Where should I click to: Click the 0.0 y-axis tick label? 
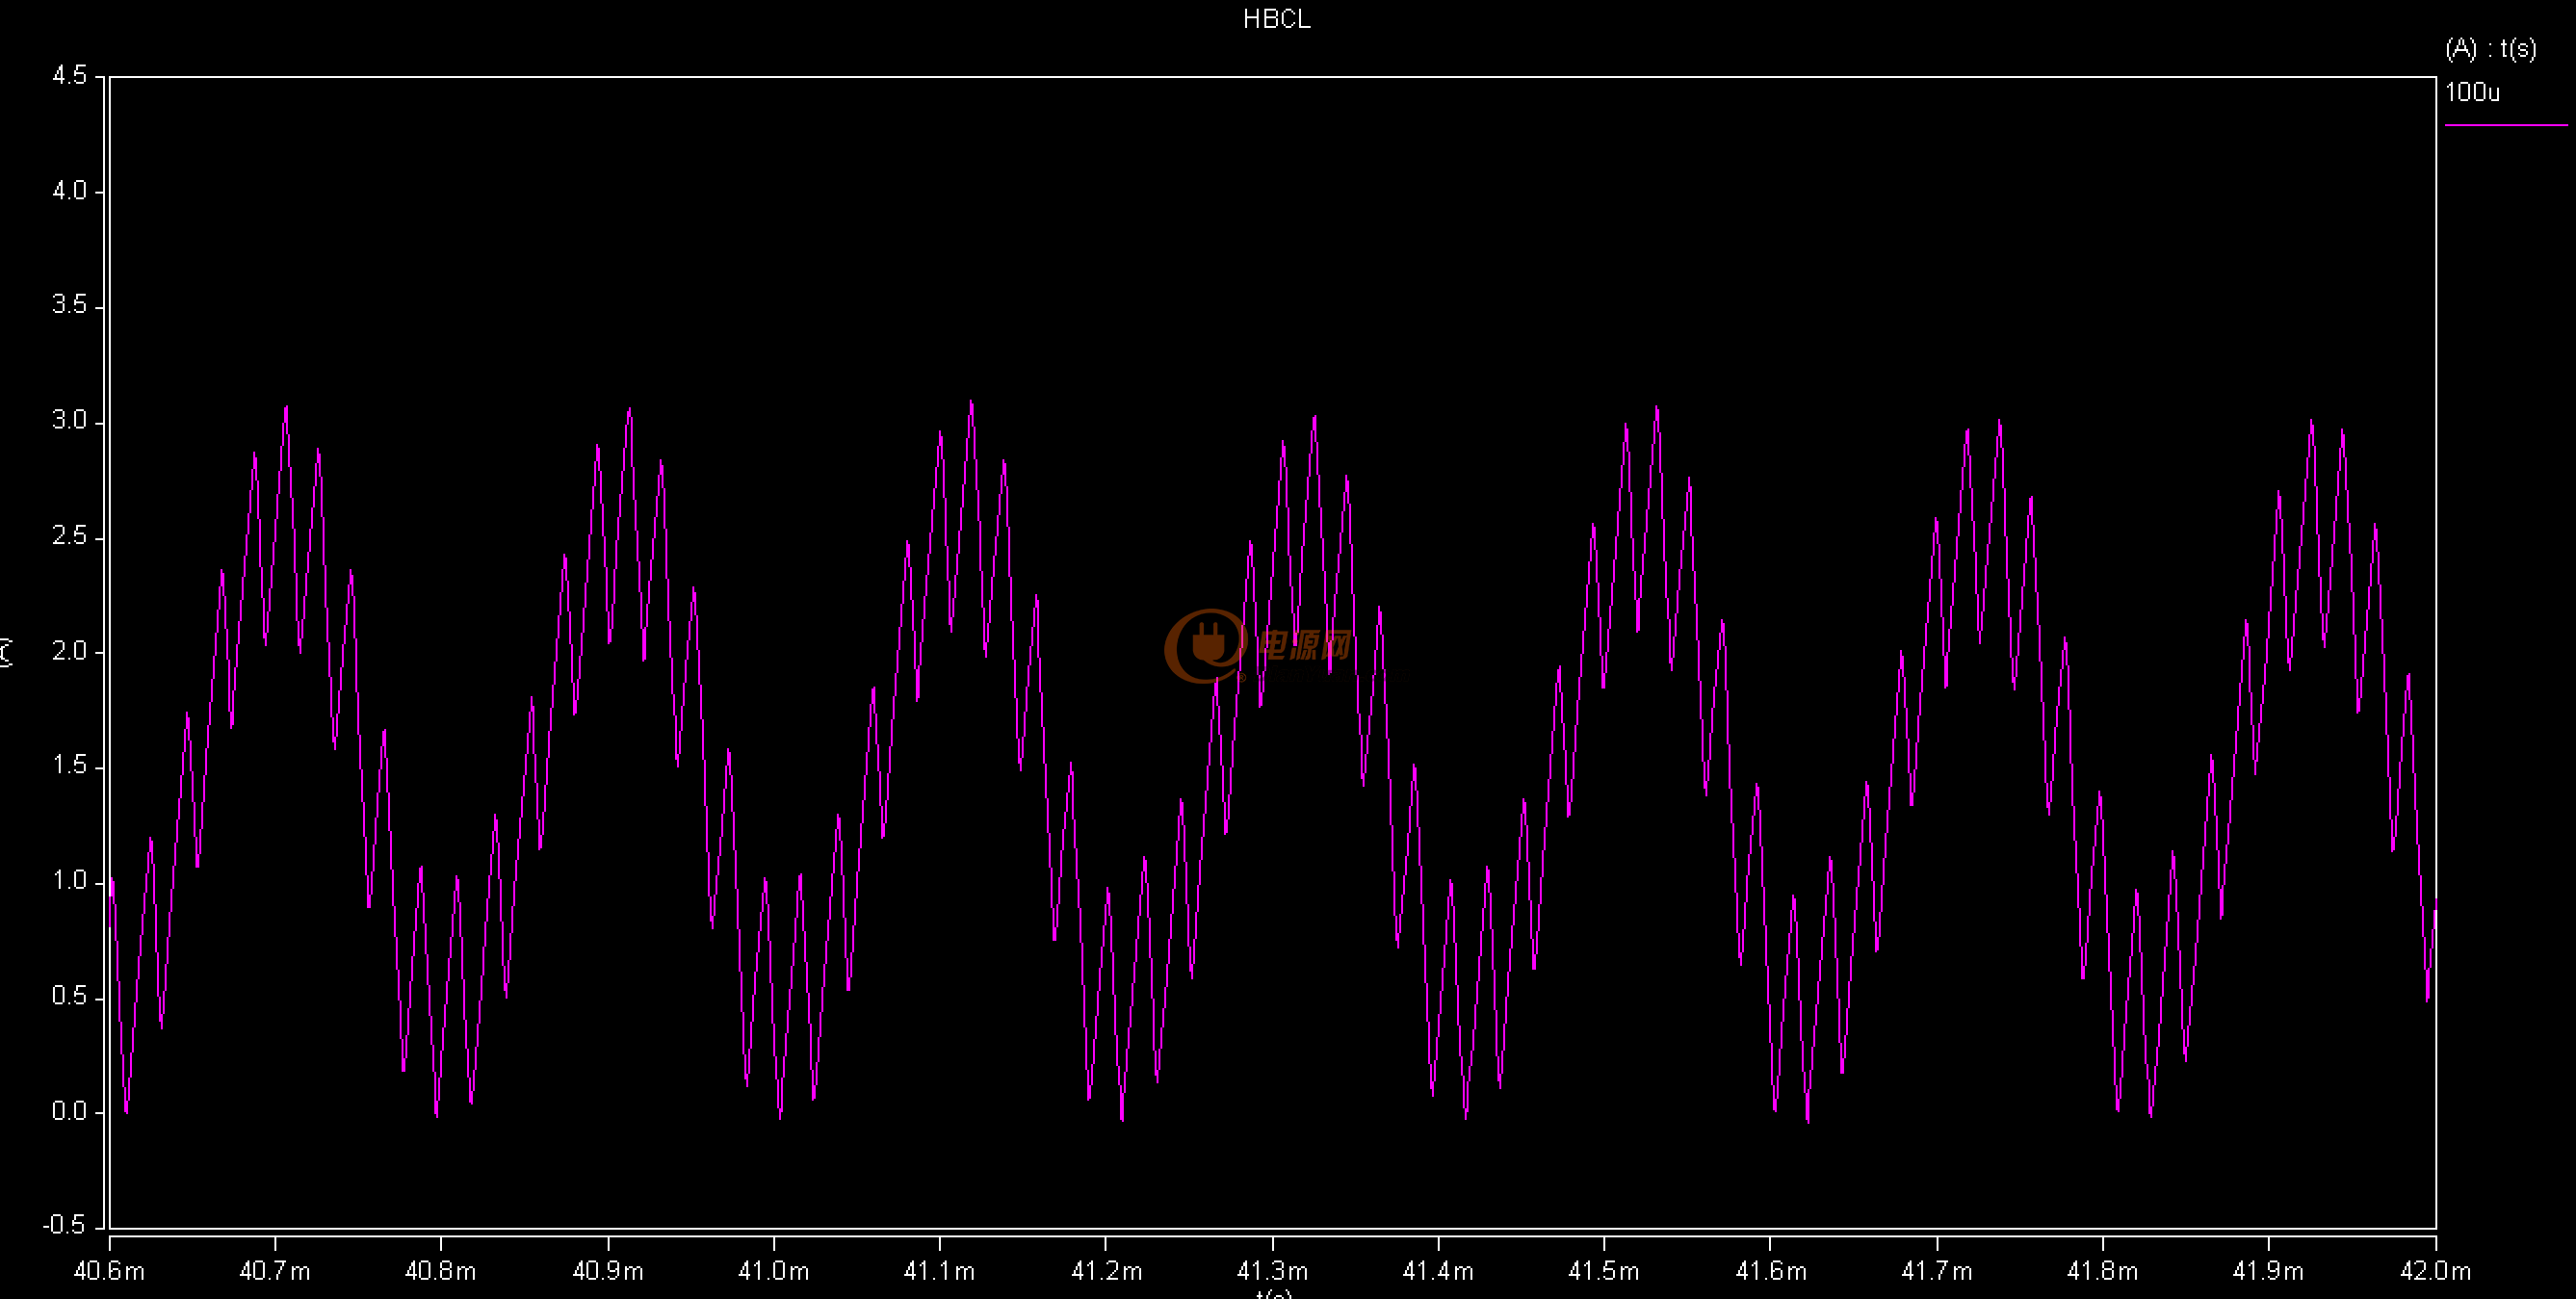click(x=70, y=1111)
